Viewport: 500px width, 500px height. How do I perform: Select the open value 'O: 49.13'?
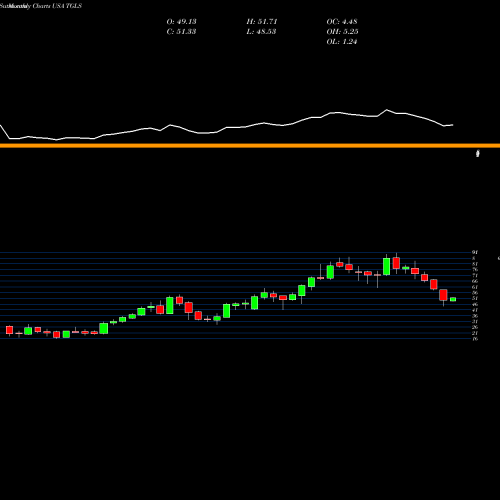181,22
